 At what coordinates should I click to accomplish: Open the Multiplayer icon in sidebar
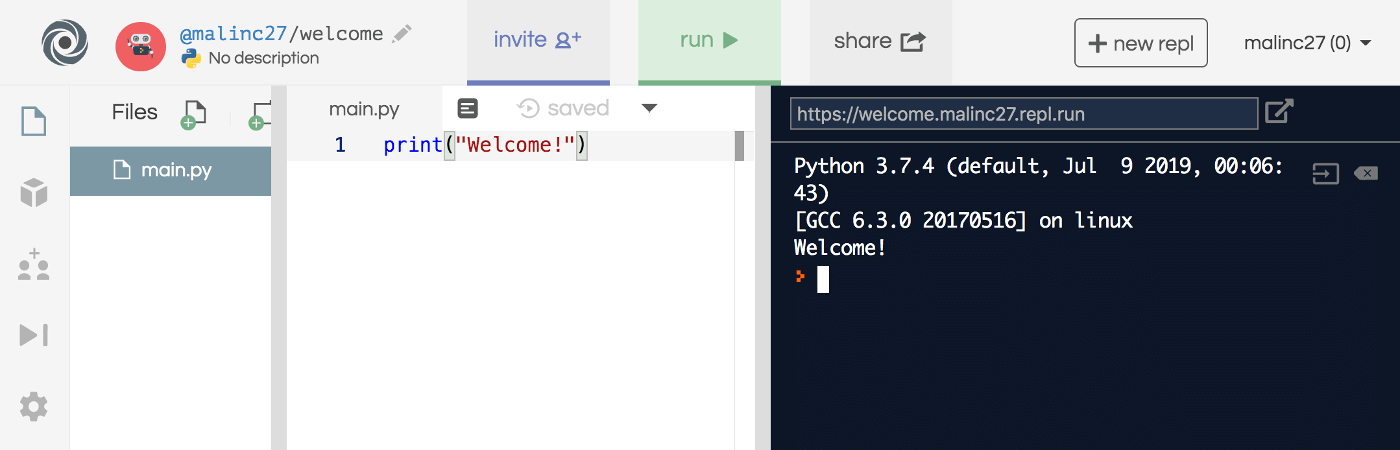click(x=34, y=265)
